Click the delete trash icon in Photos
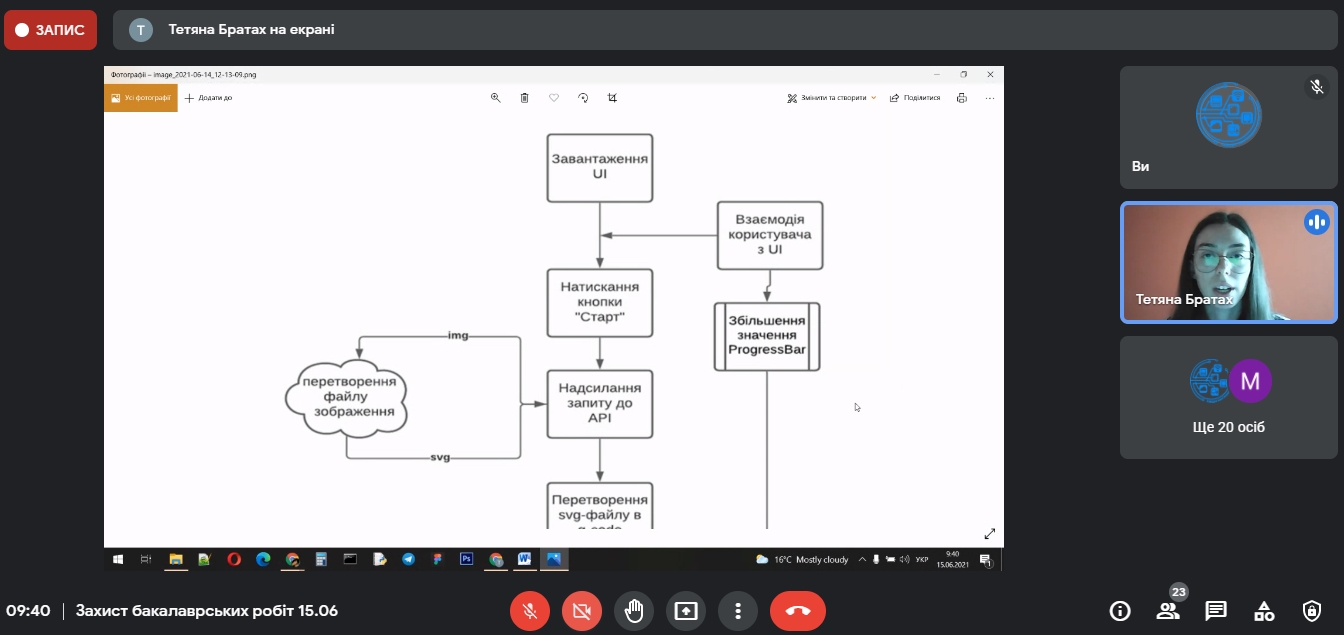Viewport: 1344px width, 635px height. point(524,98)
